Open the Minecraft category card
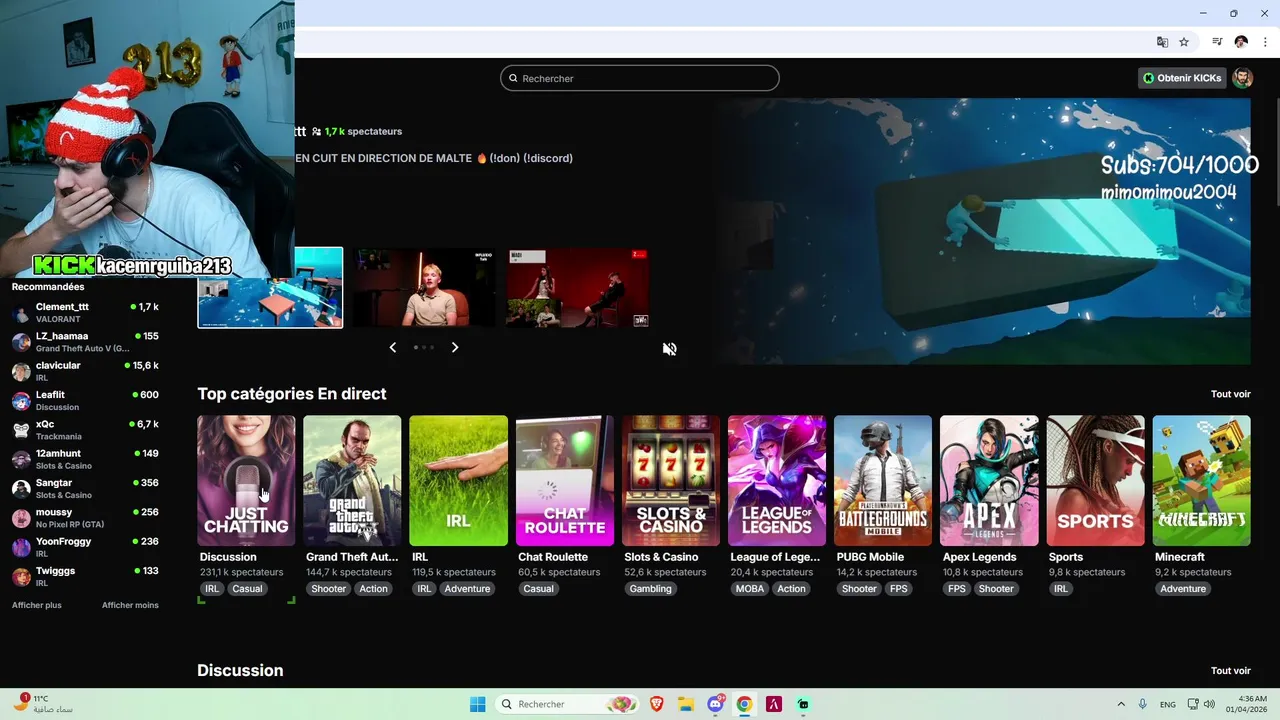 (1201, 481)
